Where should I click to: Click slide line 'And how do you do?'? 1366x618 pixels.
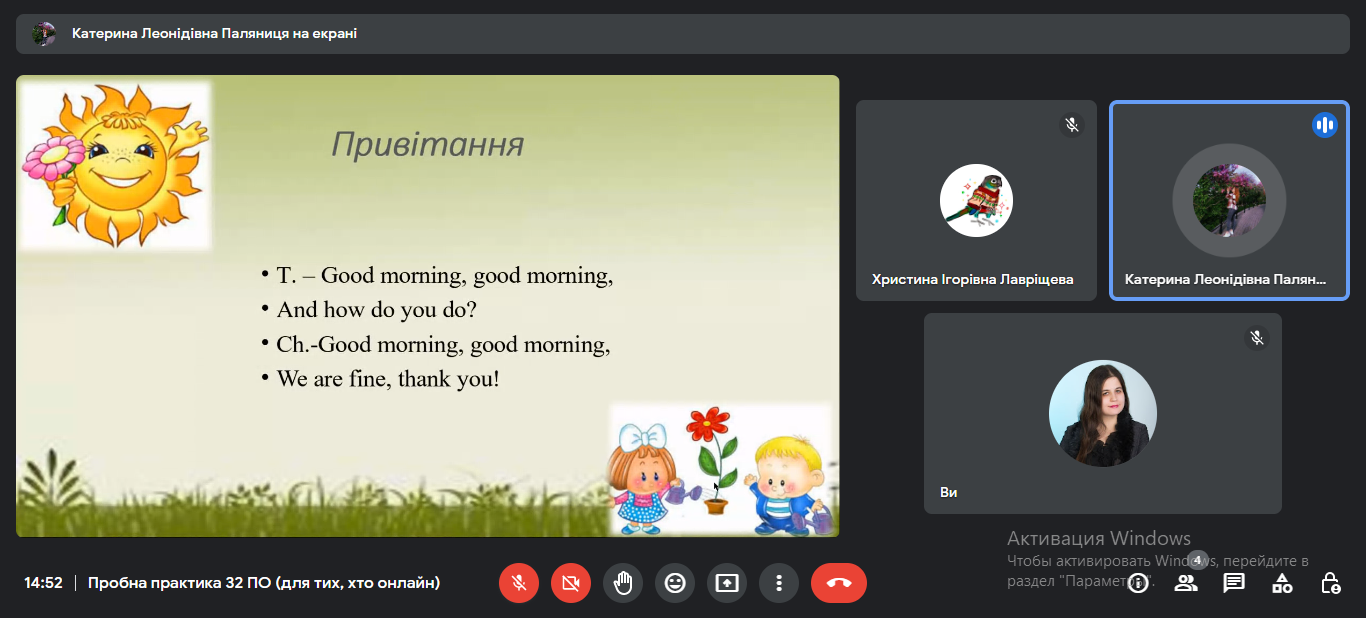click(377, 310)
